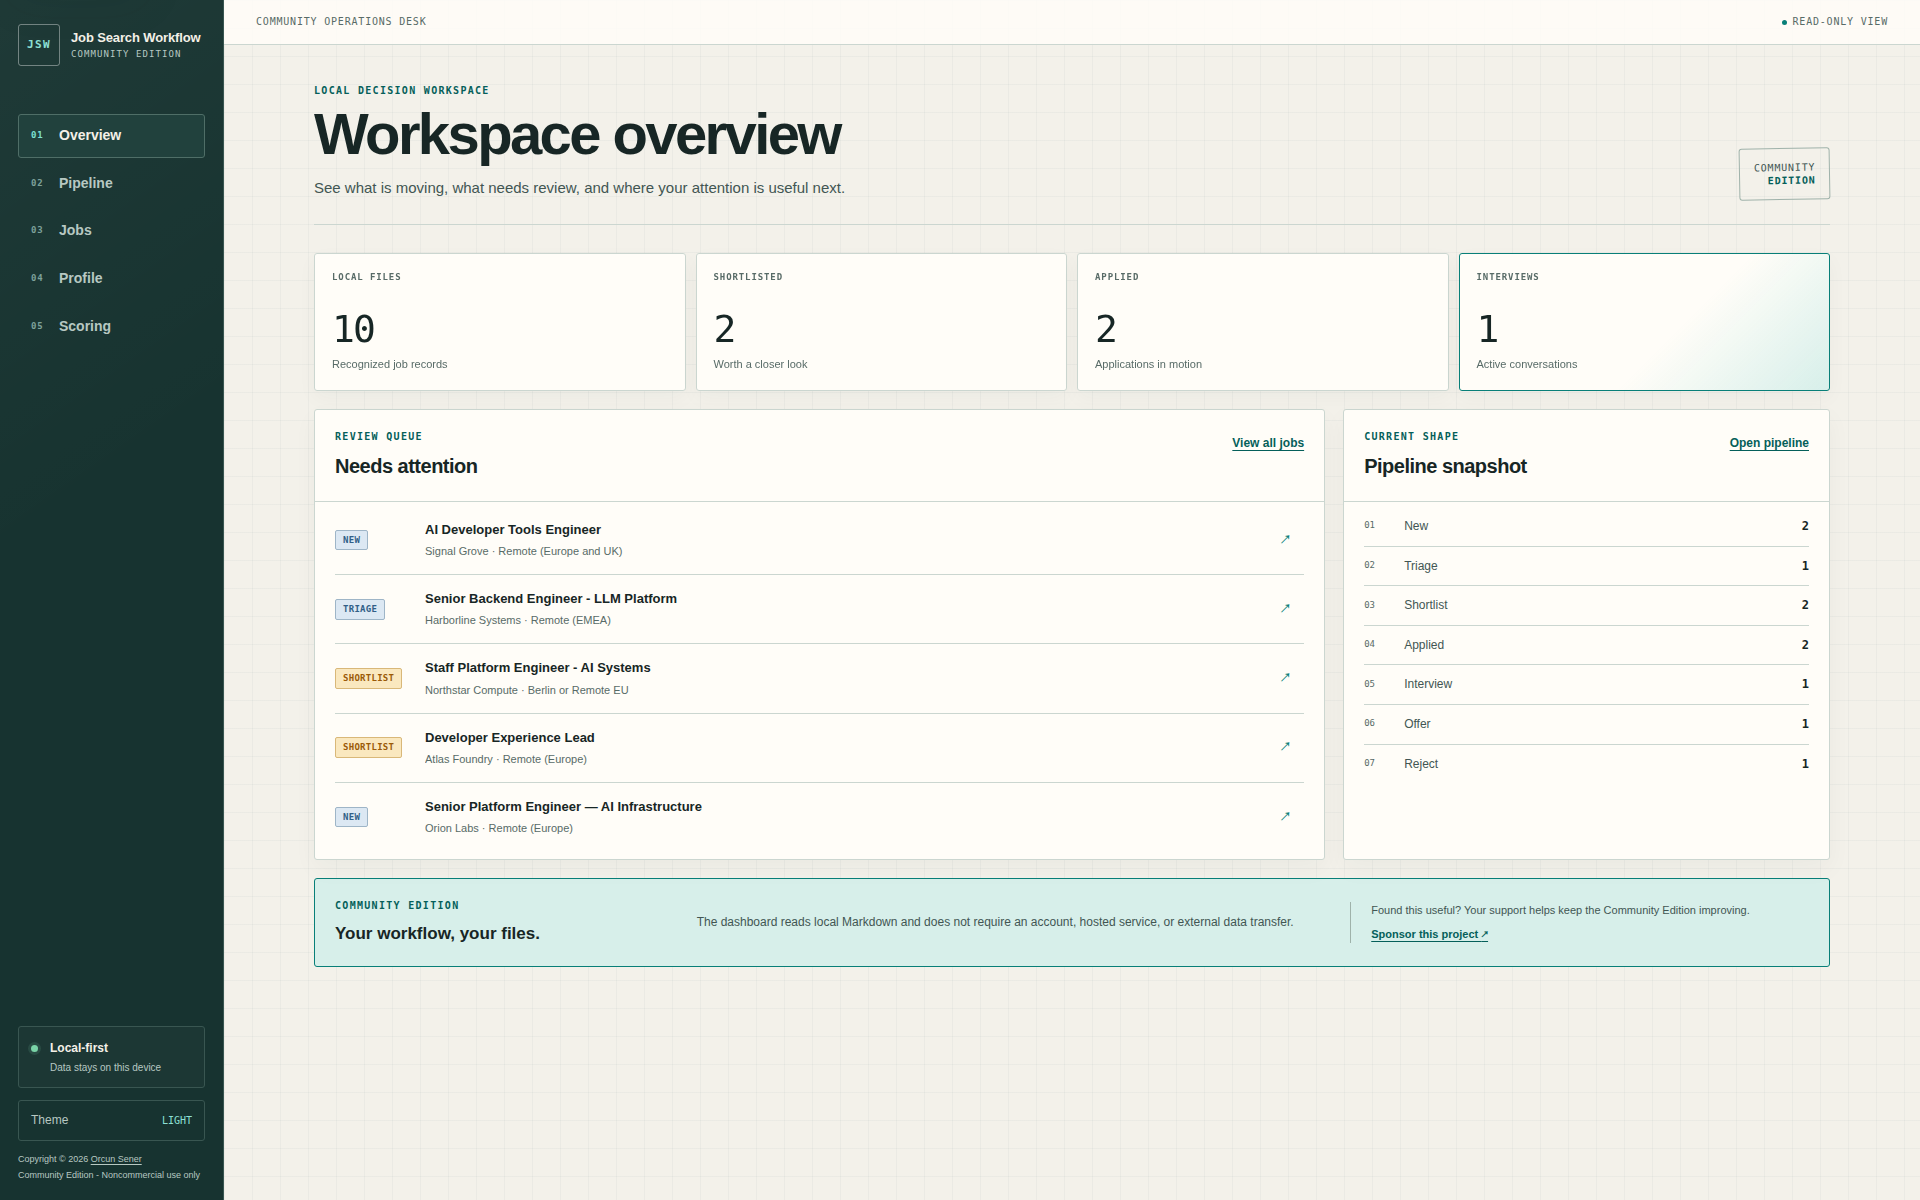
Task: Click the Interview row in Pipeline snapshot
Action: tap(1586, 684)
